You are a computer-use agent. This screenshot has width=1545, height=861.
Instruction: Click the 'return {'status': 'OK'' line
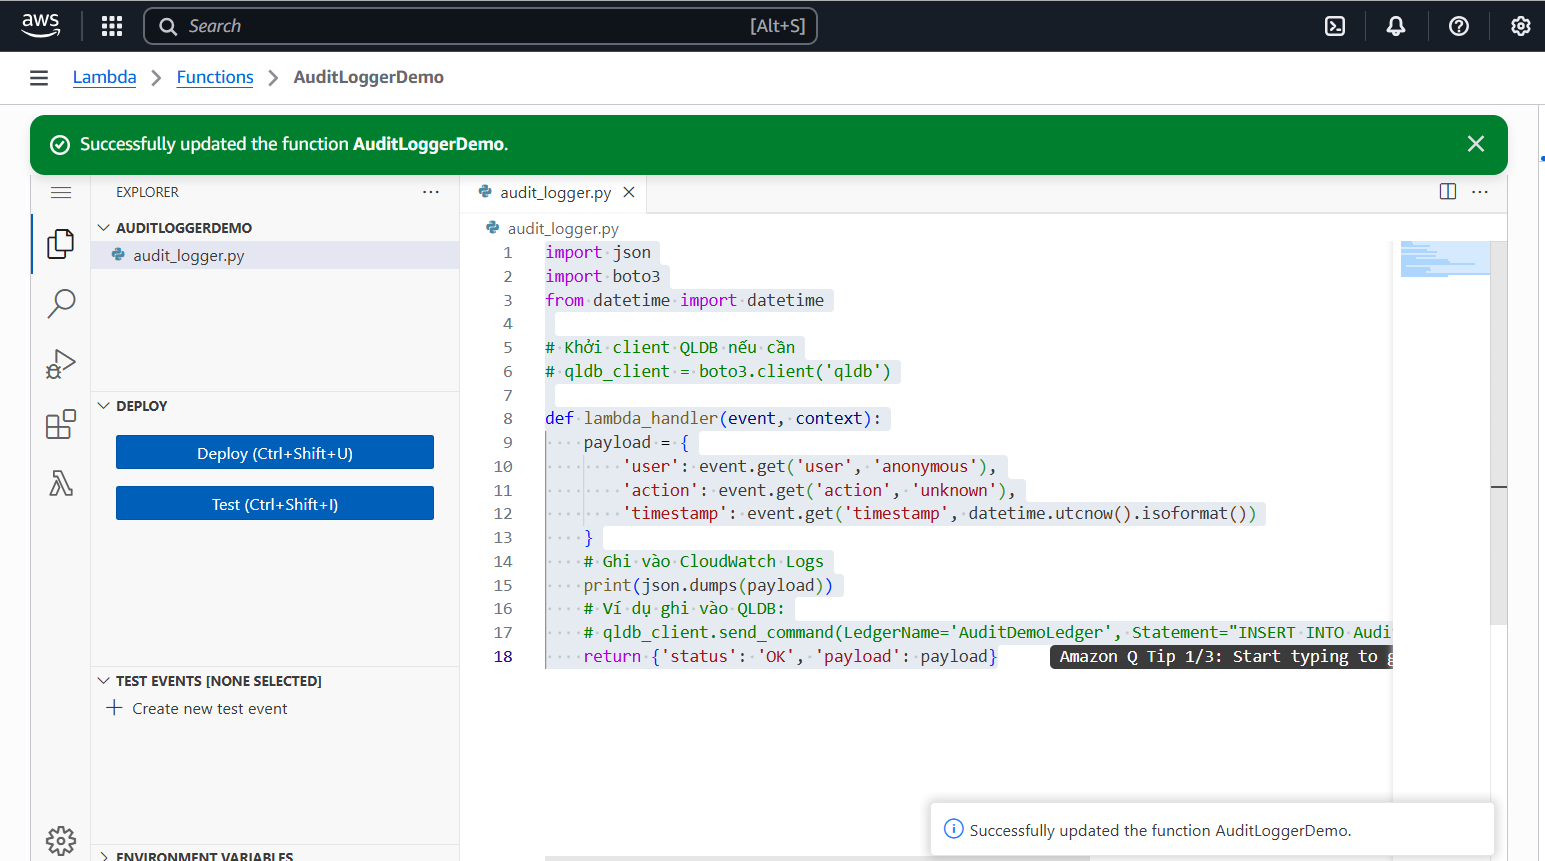[x=790, y=656]
